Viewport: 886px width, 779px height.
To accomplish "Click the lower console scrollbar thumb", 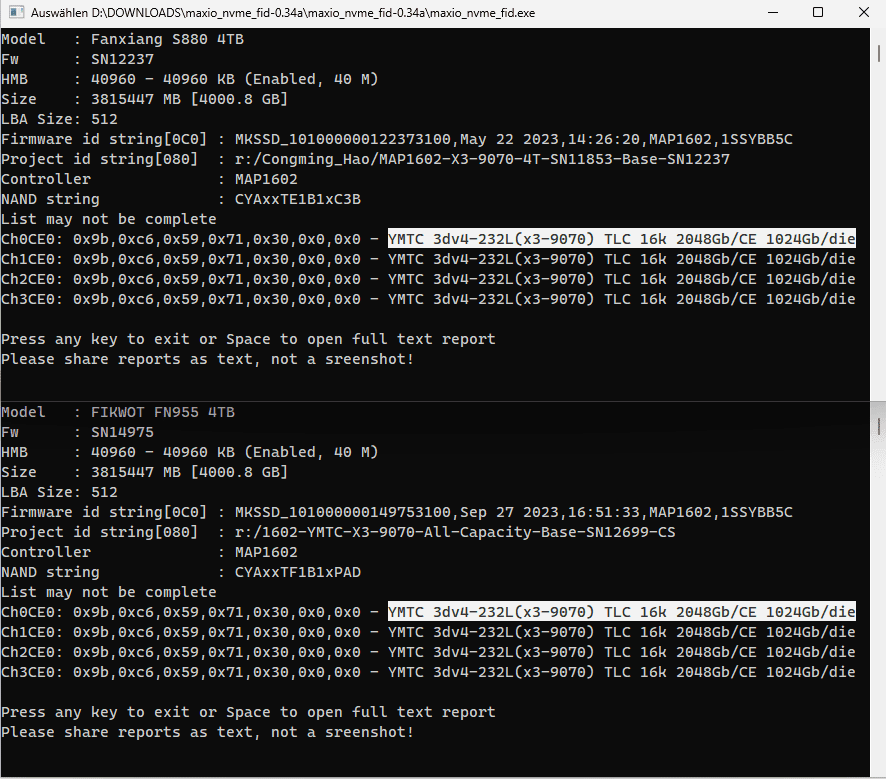I will [x=879, y=427].
